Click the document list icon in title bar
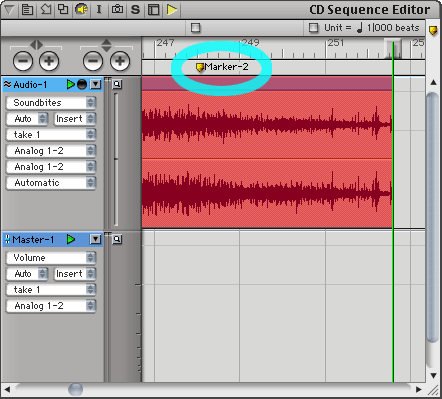The height and width of the screenshot is (399, 442). pos(27,10)
